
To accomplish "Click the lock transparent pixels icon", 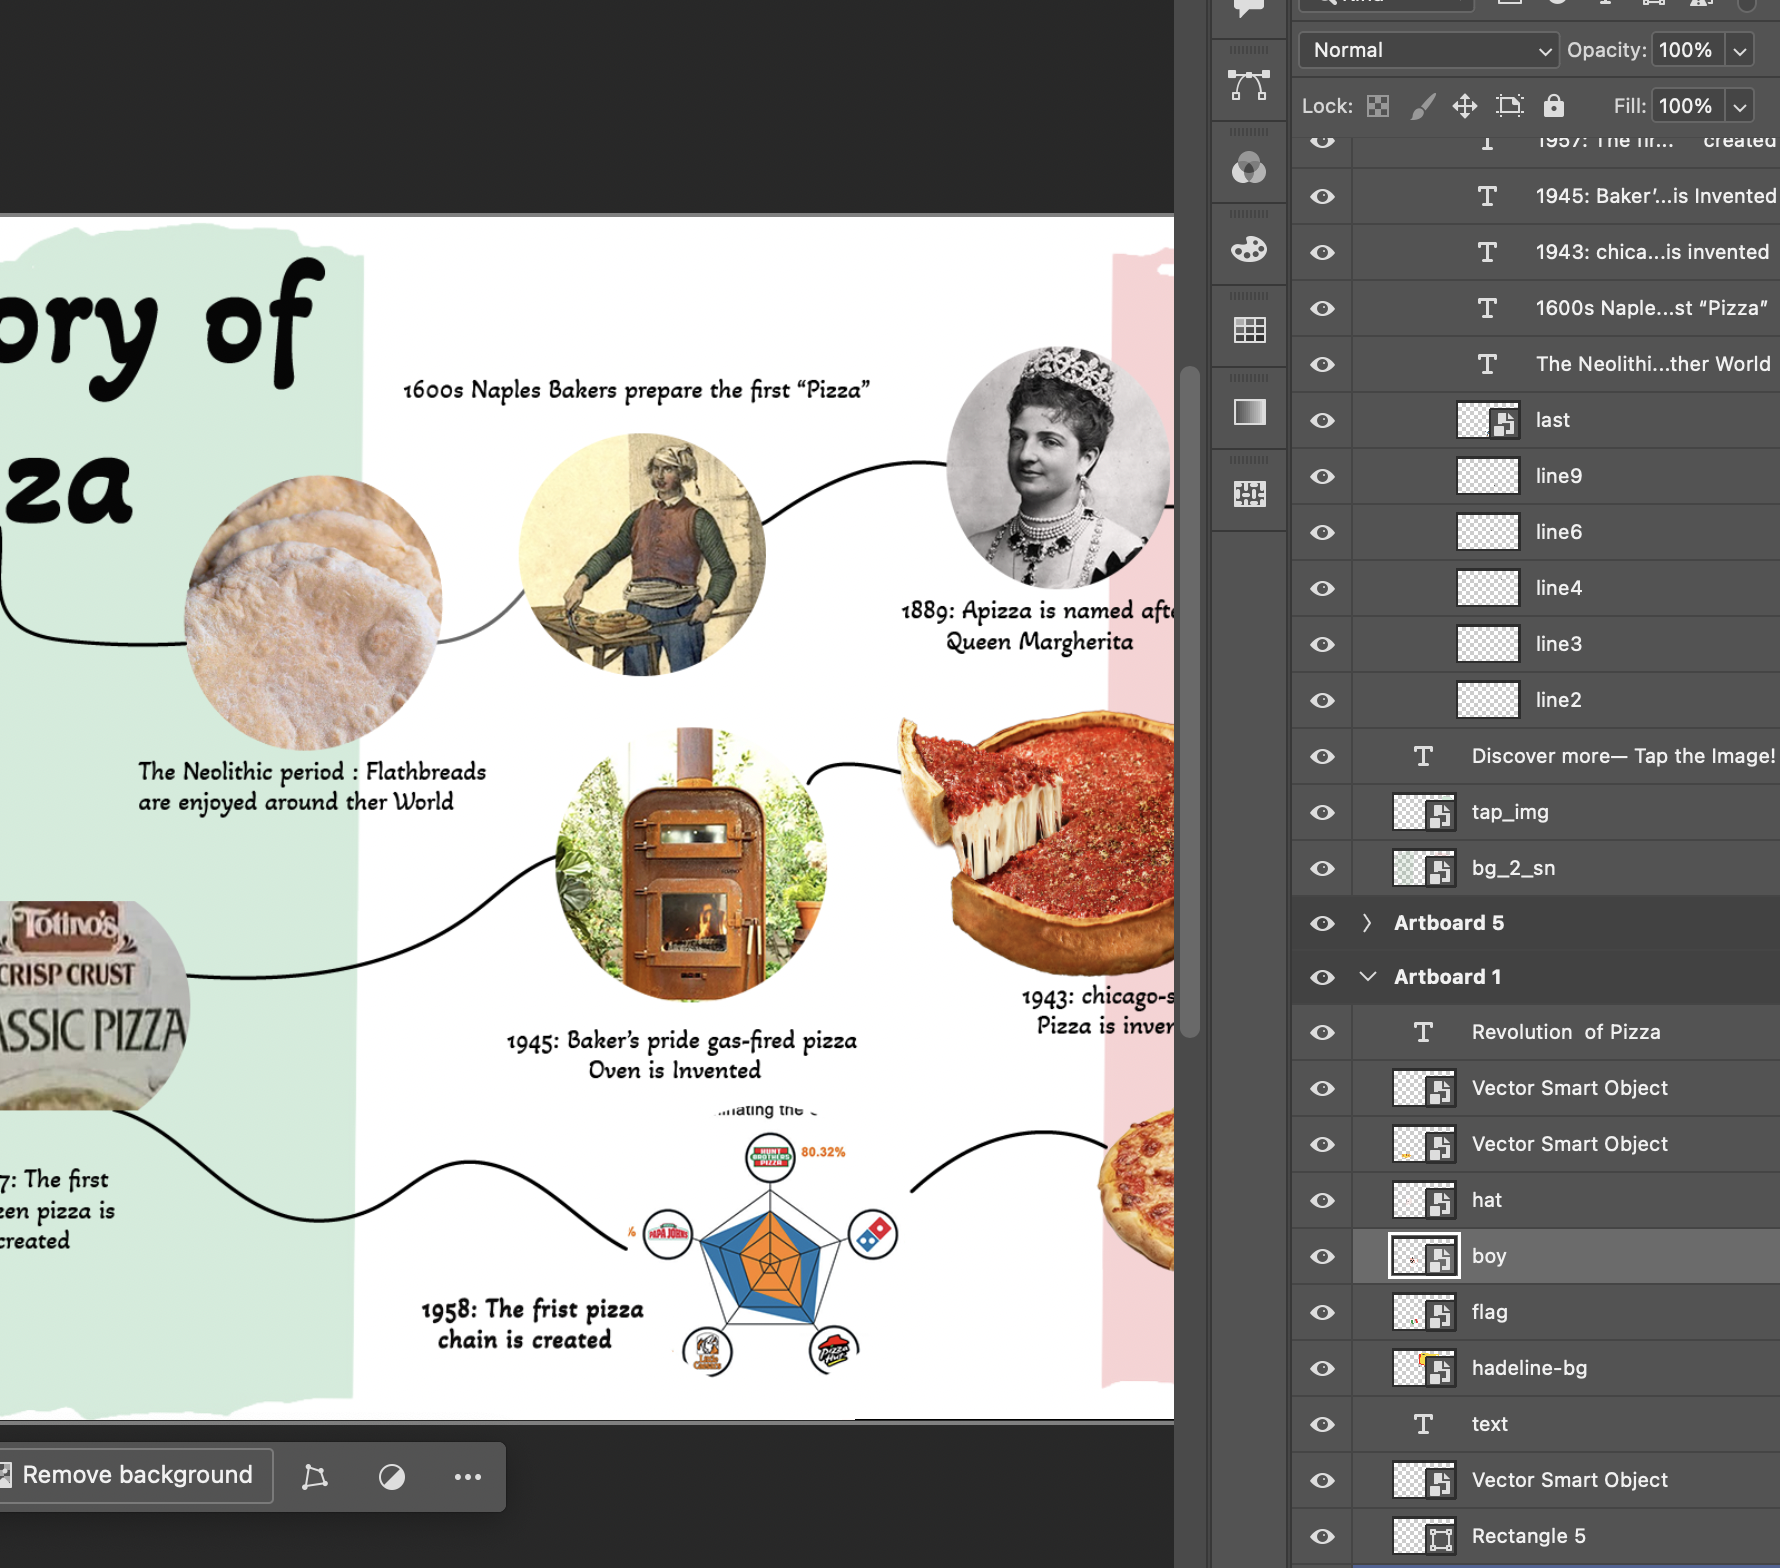I will (1378, 106).
